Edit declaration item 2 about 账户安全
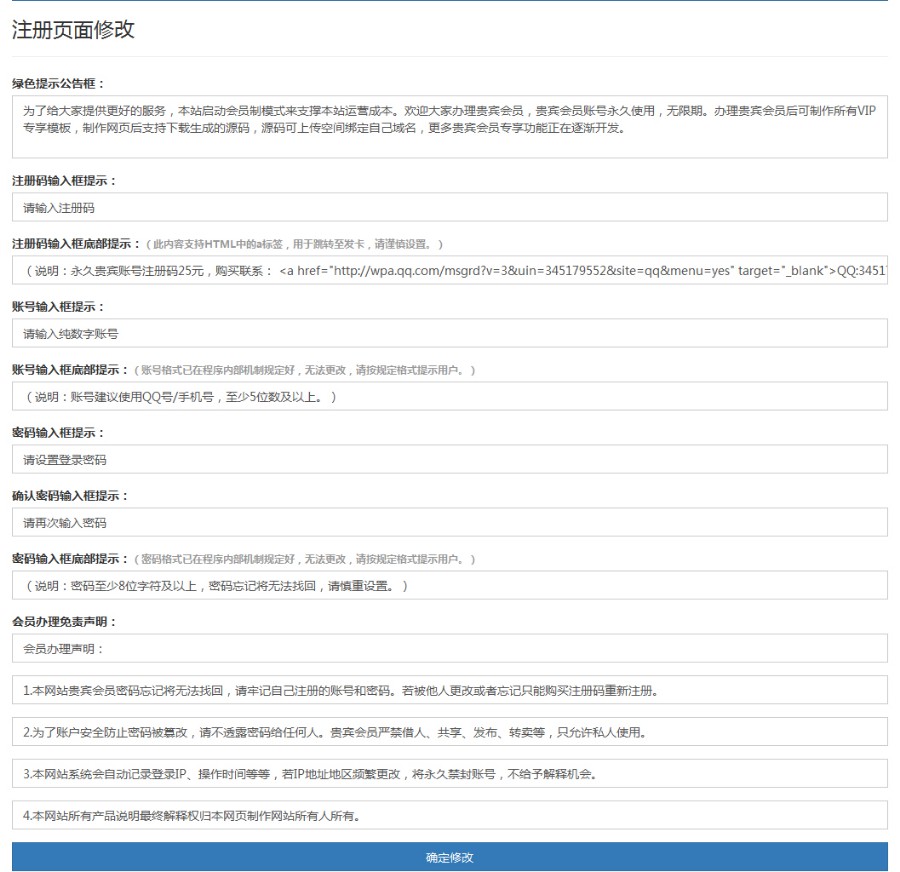This screenshot has width=900, height=872. click(449, 732)
